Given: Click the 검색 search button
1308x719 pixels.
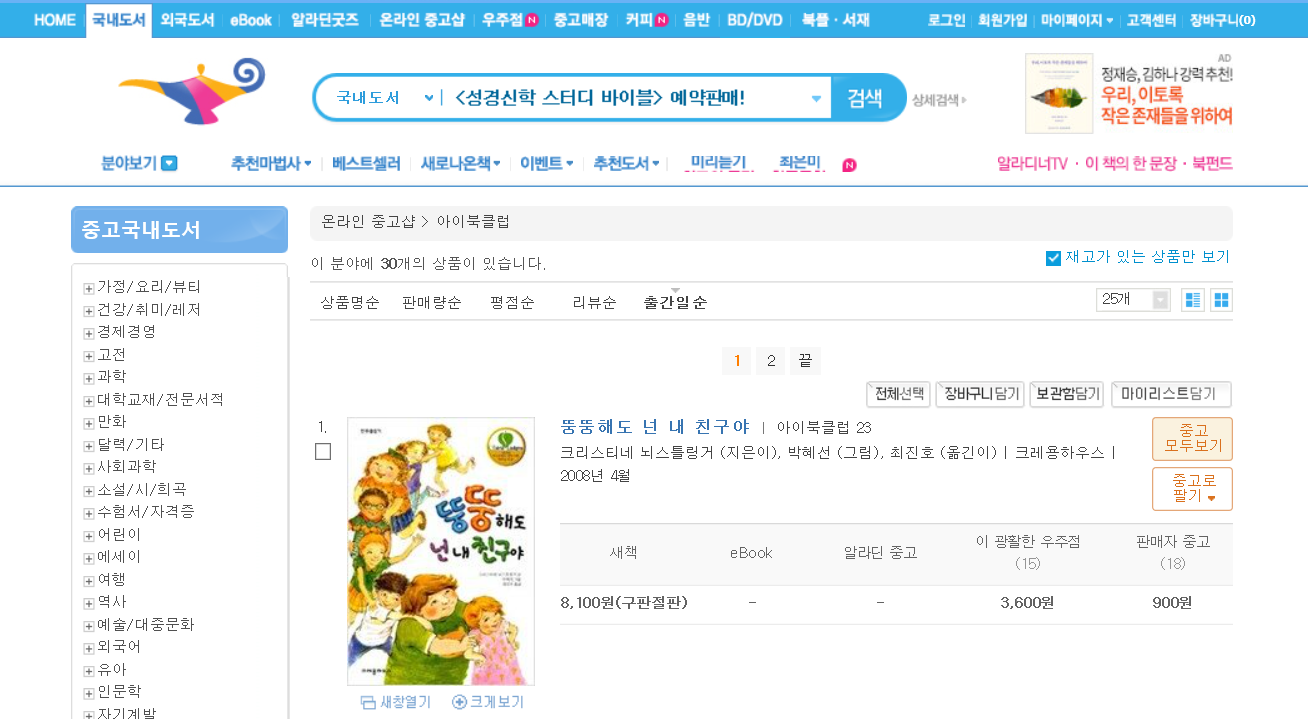Looking at the screenshot, I should (x=866, y=98).
